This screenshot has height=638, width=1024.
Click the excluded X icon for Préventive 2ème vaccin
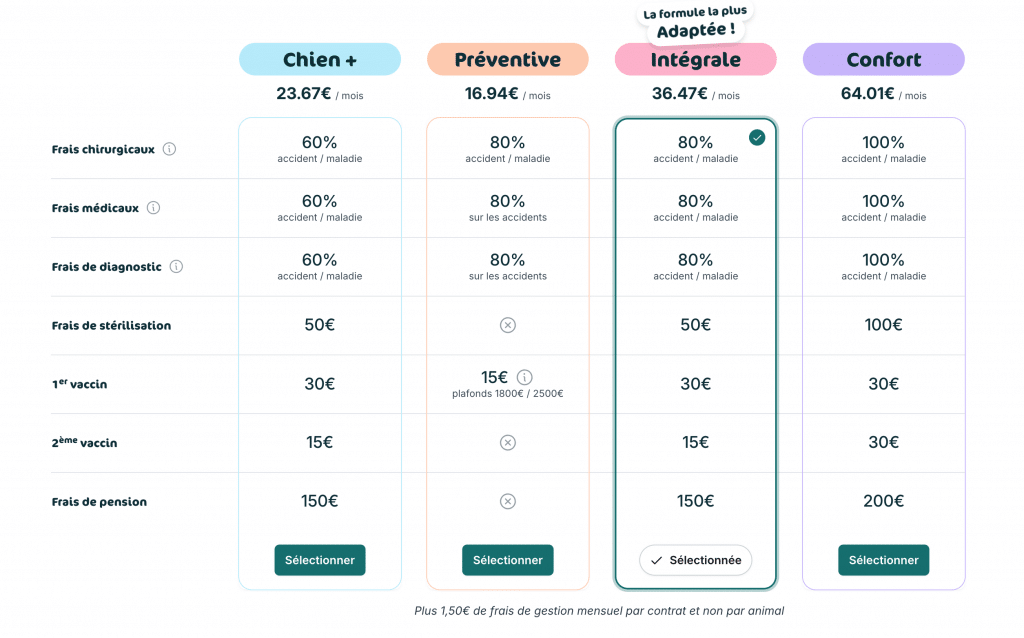click(507, 442)
